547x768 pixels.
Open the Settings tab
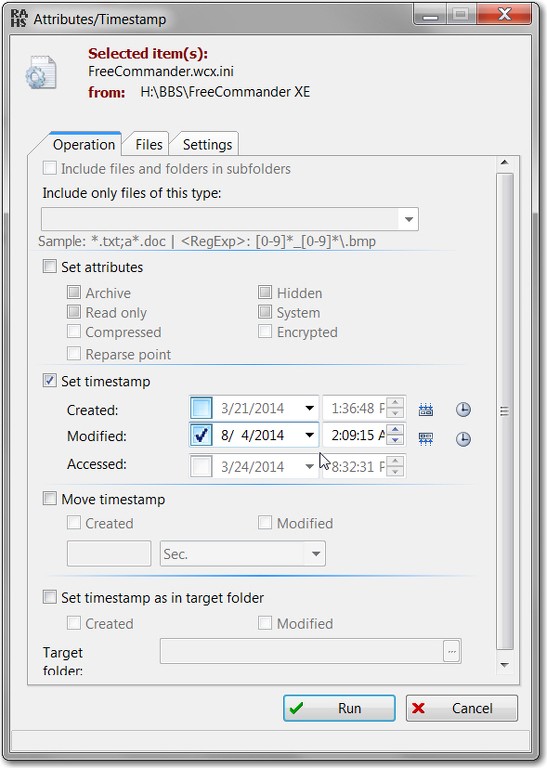tap(207, 144)
